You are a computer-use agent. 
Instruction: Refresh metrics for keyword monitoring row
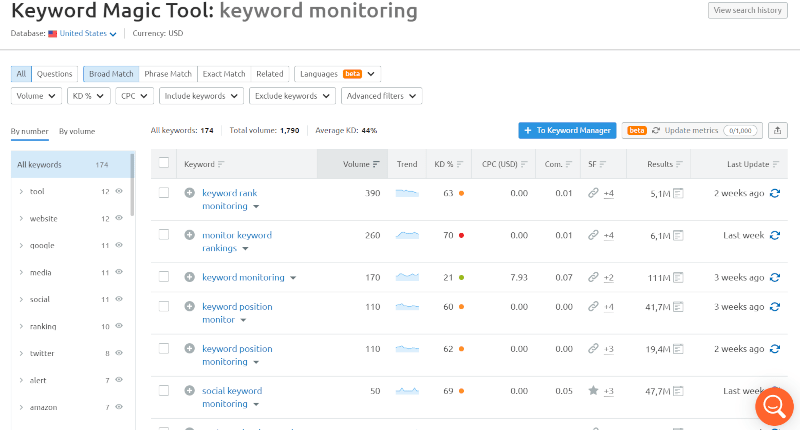pyautogui.click(x=774, y=277)
